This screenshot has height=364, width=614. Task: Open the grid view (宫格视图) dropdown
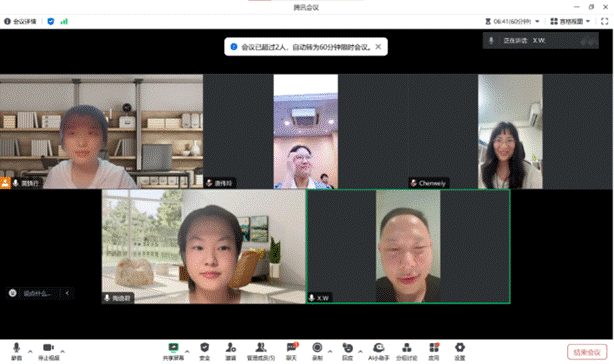(x=570, y=22)
